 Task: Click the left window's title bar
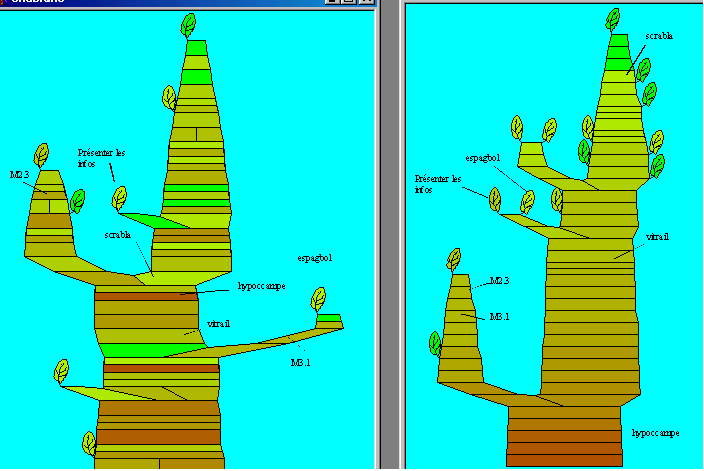click(150, 3)
